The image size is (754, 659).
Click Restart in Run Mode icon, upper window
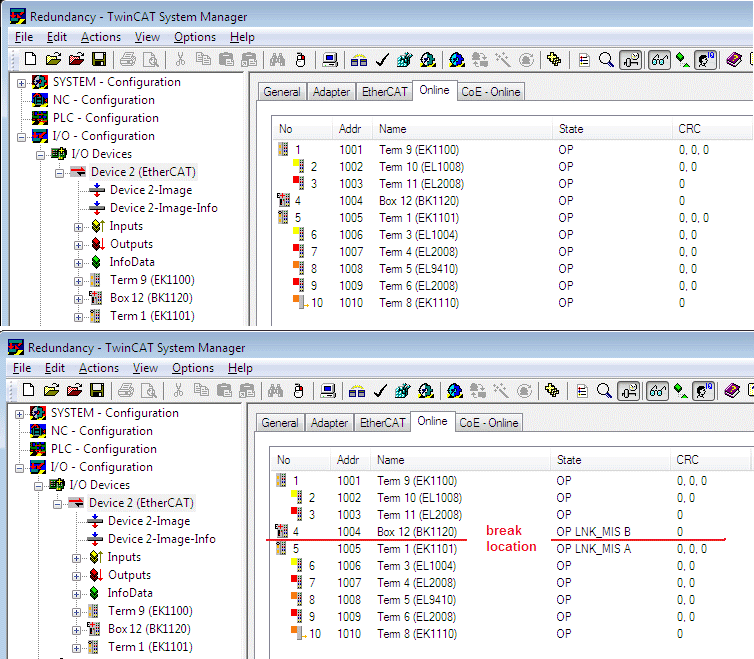427,60
